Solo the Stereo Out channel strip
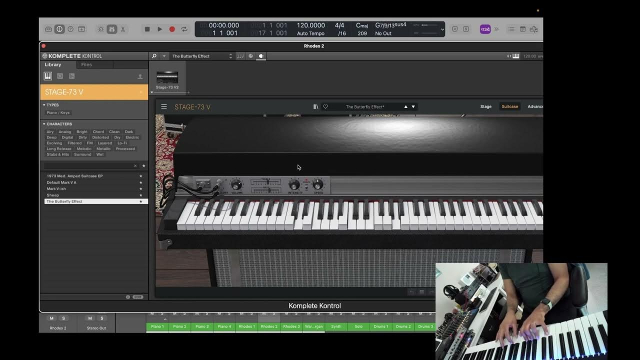640x360 pixels. [102, 318]
